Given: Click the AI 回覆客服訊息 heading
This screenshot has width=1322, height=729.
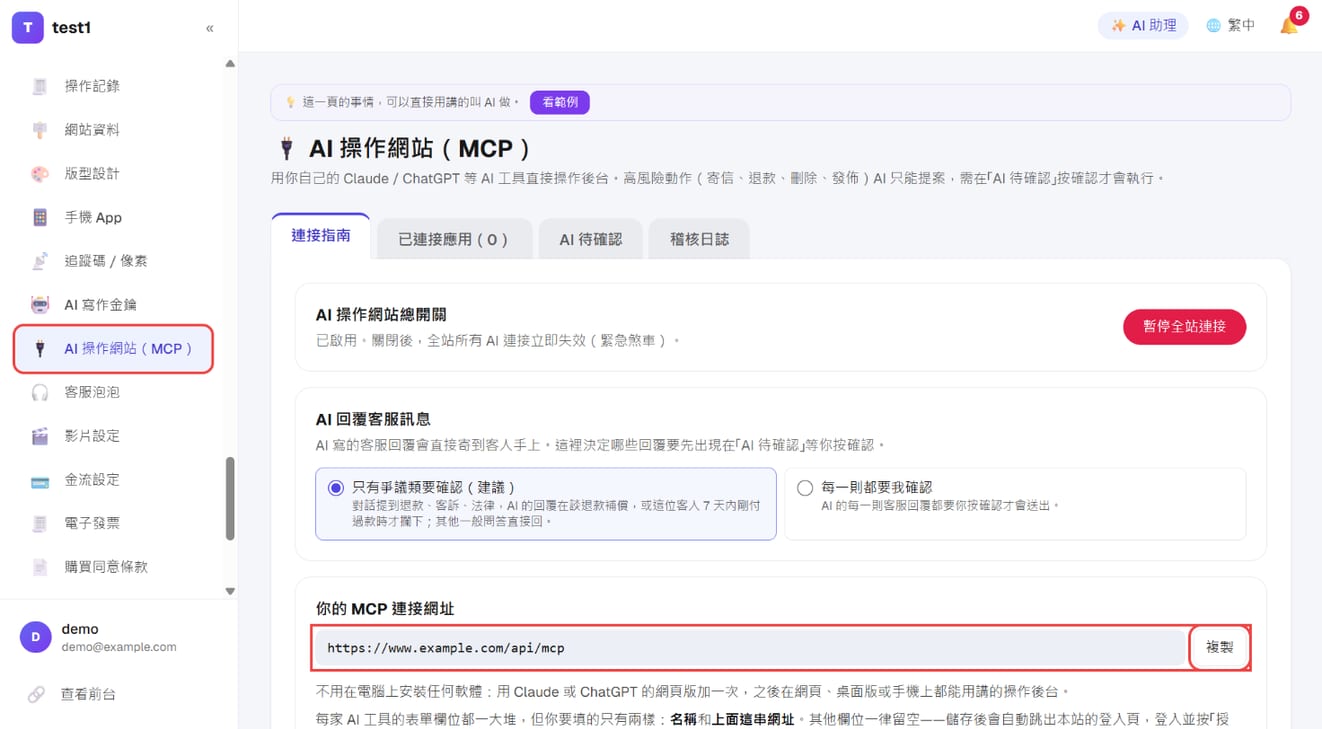Looking at the screenshot, I should [373, 419].
